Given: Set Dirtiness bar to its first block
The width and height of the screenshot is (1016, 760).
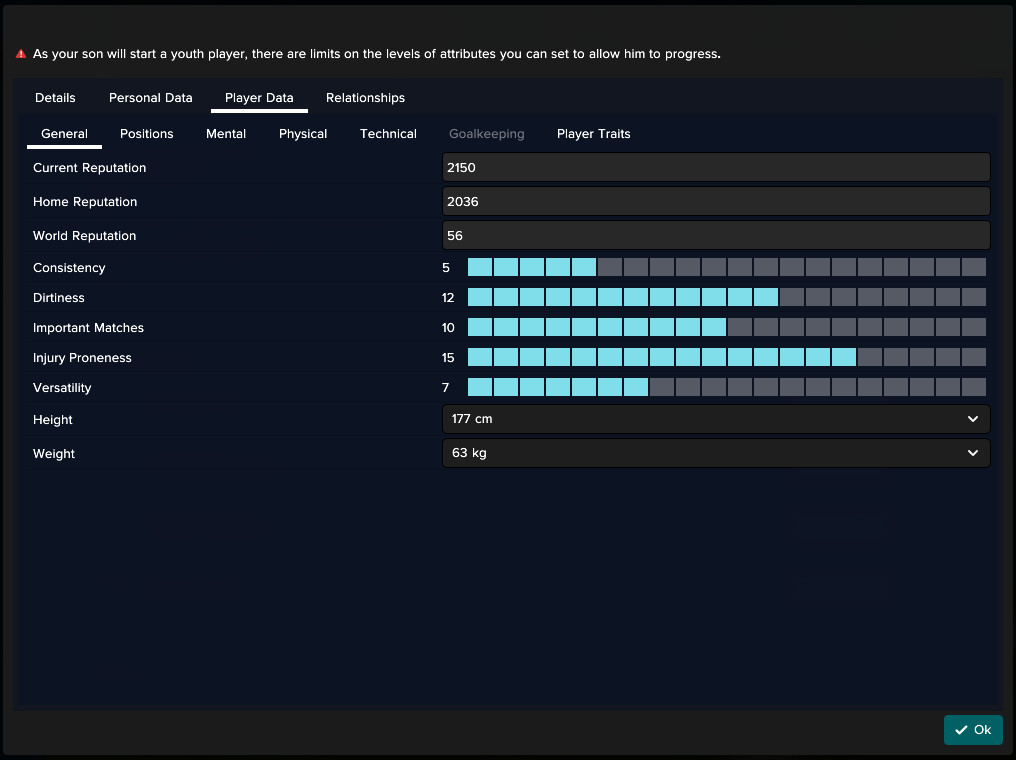Looking at the screenshot, I should click(x=480, y=297).
